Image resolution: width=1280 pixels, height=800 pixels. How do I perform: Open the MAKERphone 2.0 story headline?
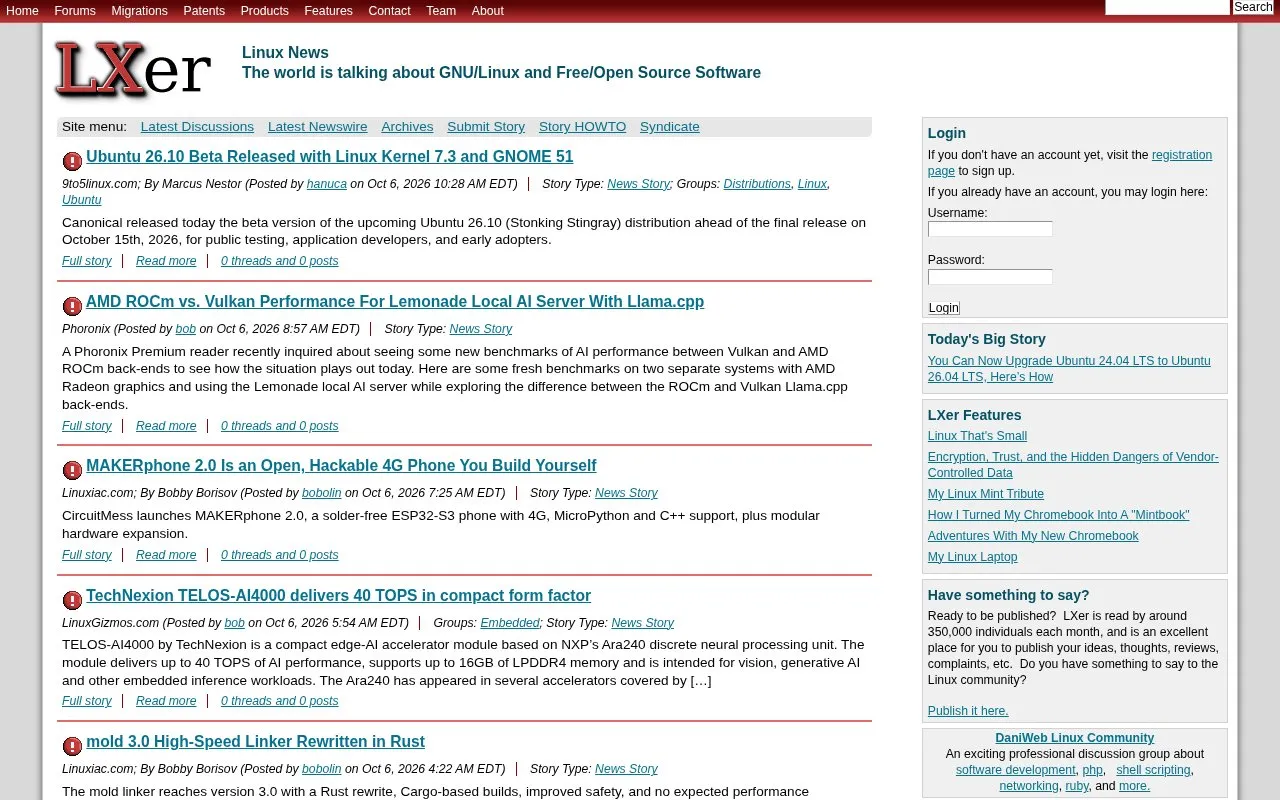point(341,466)
